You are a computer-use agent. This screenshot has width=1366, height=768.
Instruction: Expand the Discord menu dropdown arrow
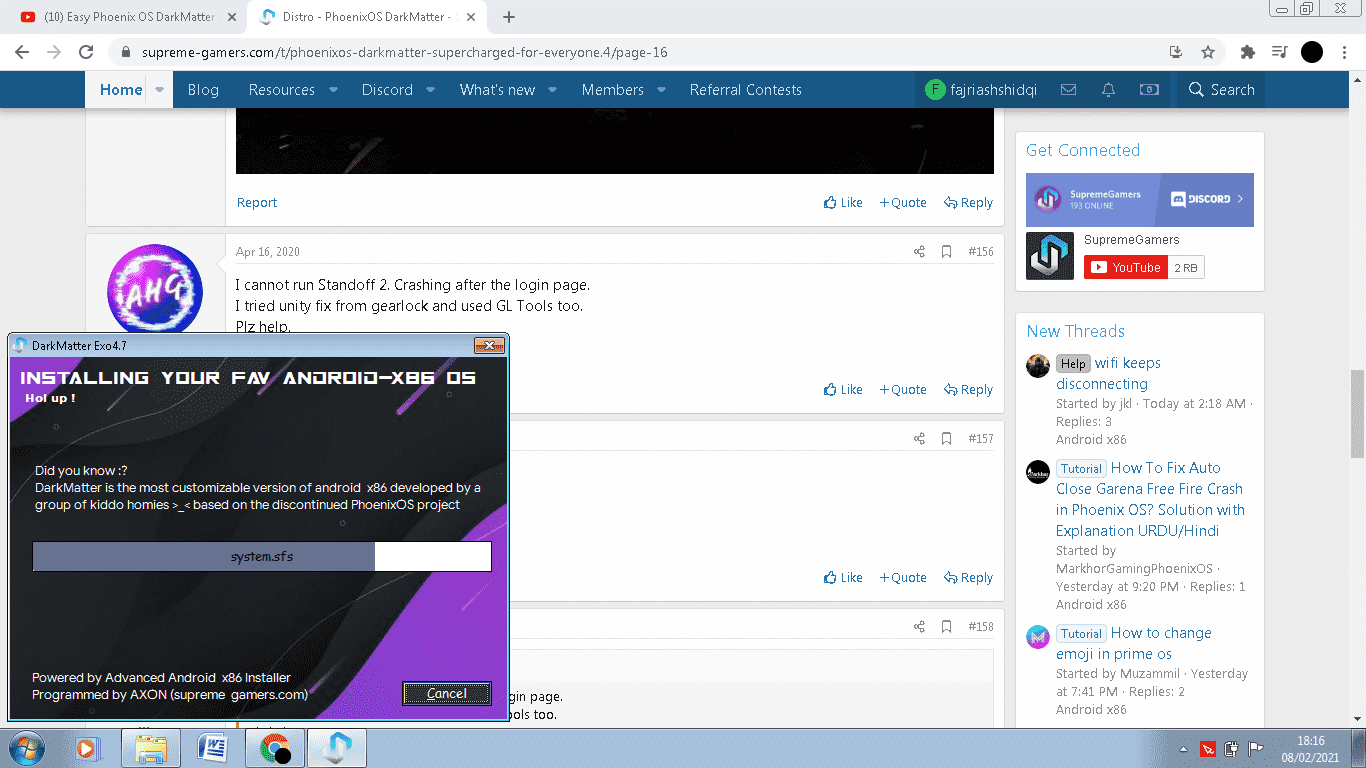click(431, 90)
